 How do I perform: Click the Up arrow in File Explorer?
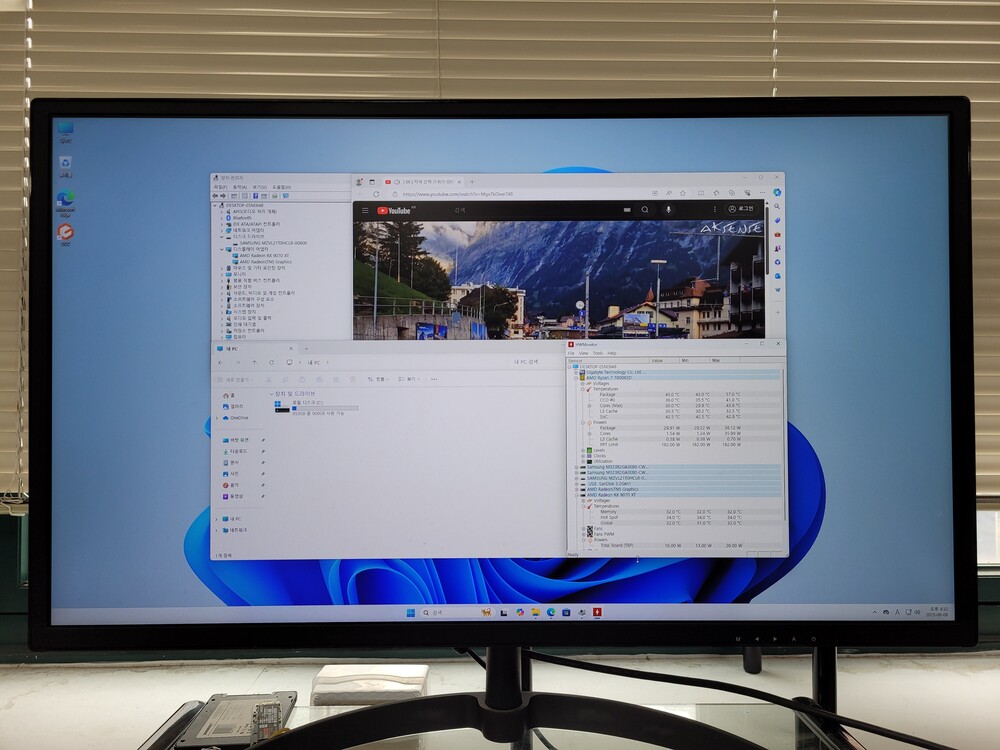coord(254,362)
